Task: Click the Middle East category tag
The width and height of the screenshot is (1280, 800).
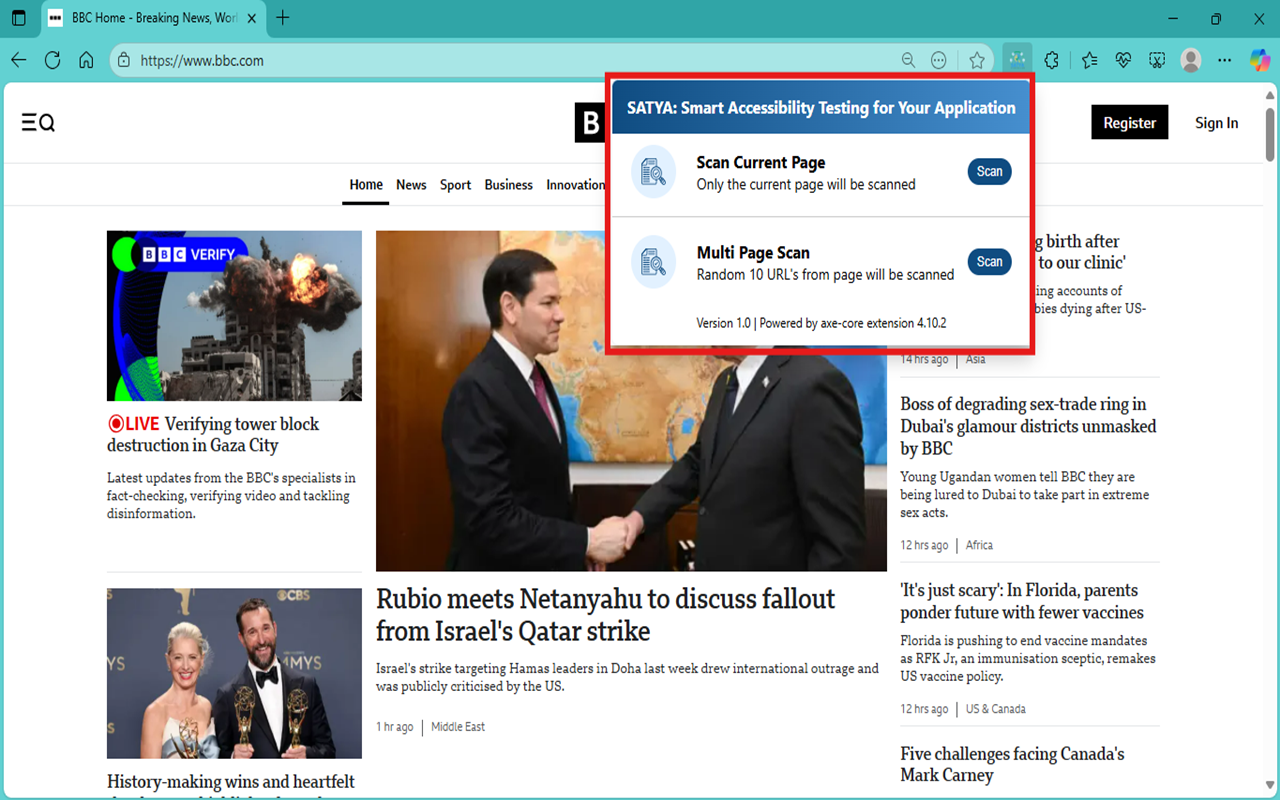Action: point(458,727)
